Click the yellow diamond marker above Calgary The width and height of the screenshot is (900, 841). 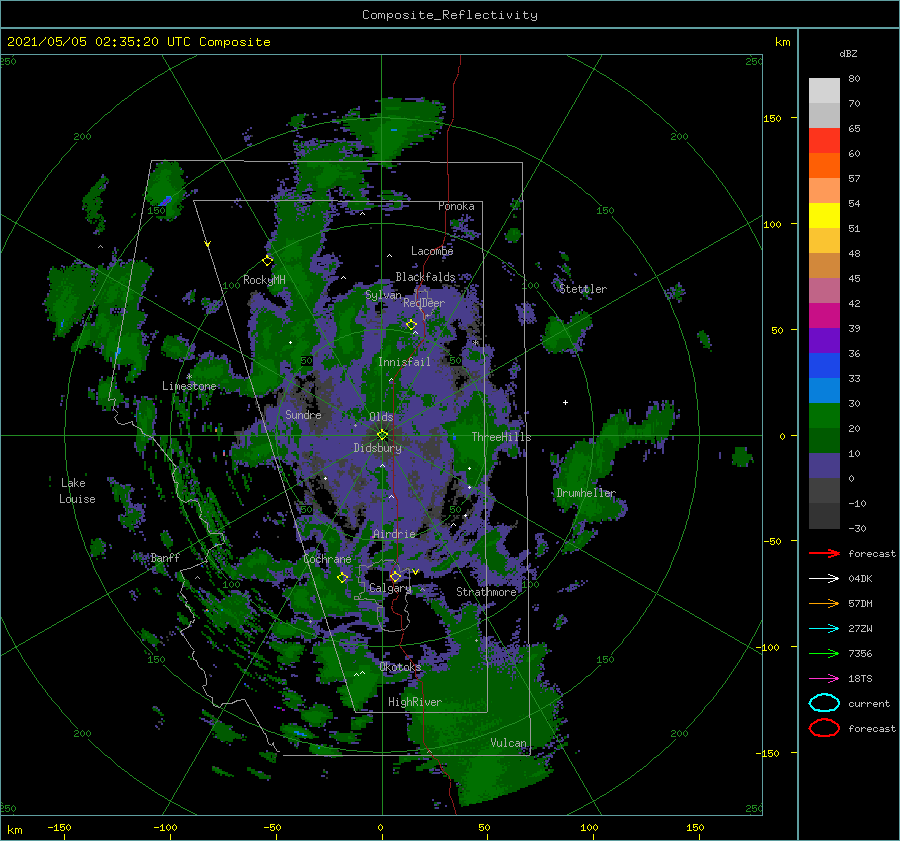coord(395,576)
